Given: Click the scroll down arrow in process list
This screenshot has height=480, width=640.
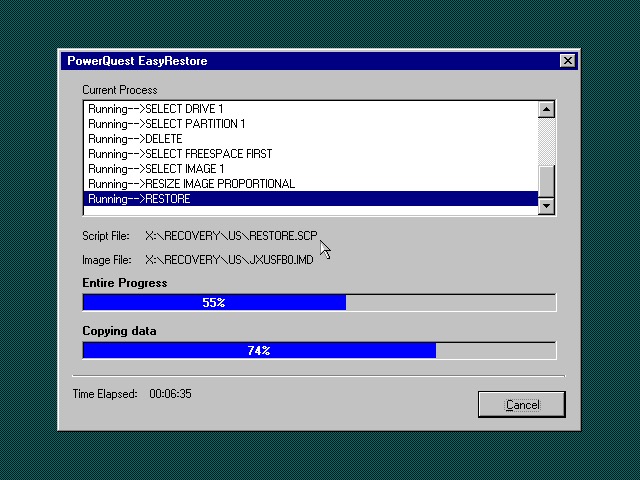Looking at the screenshot, I should pos(546,206).
